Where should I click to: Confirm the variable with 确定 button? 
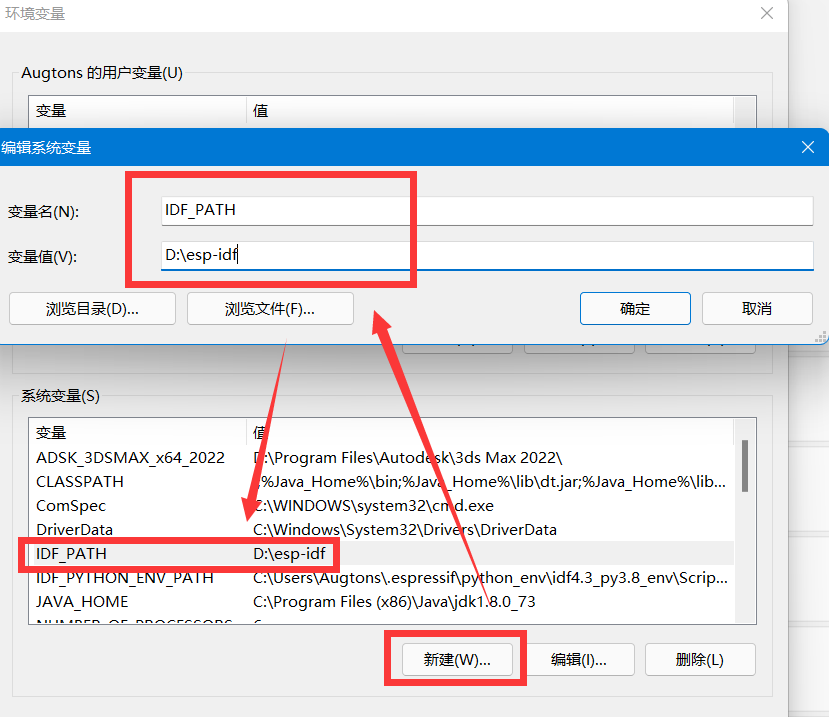pyautogui.click(x=635, y=308)
